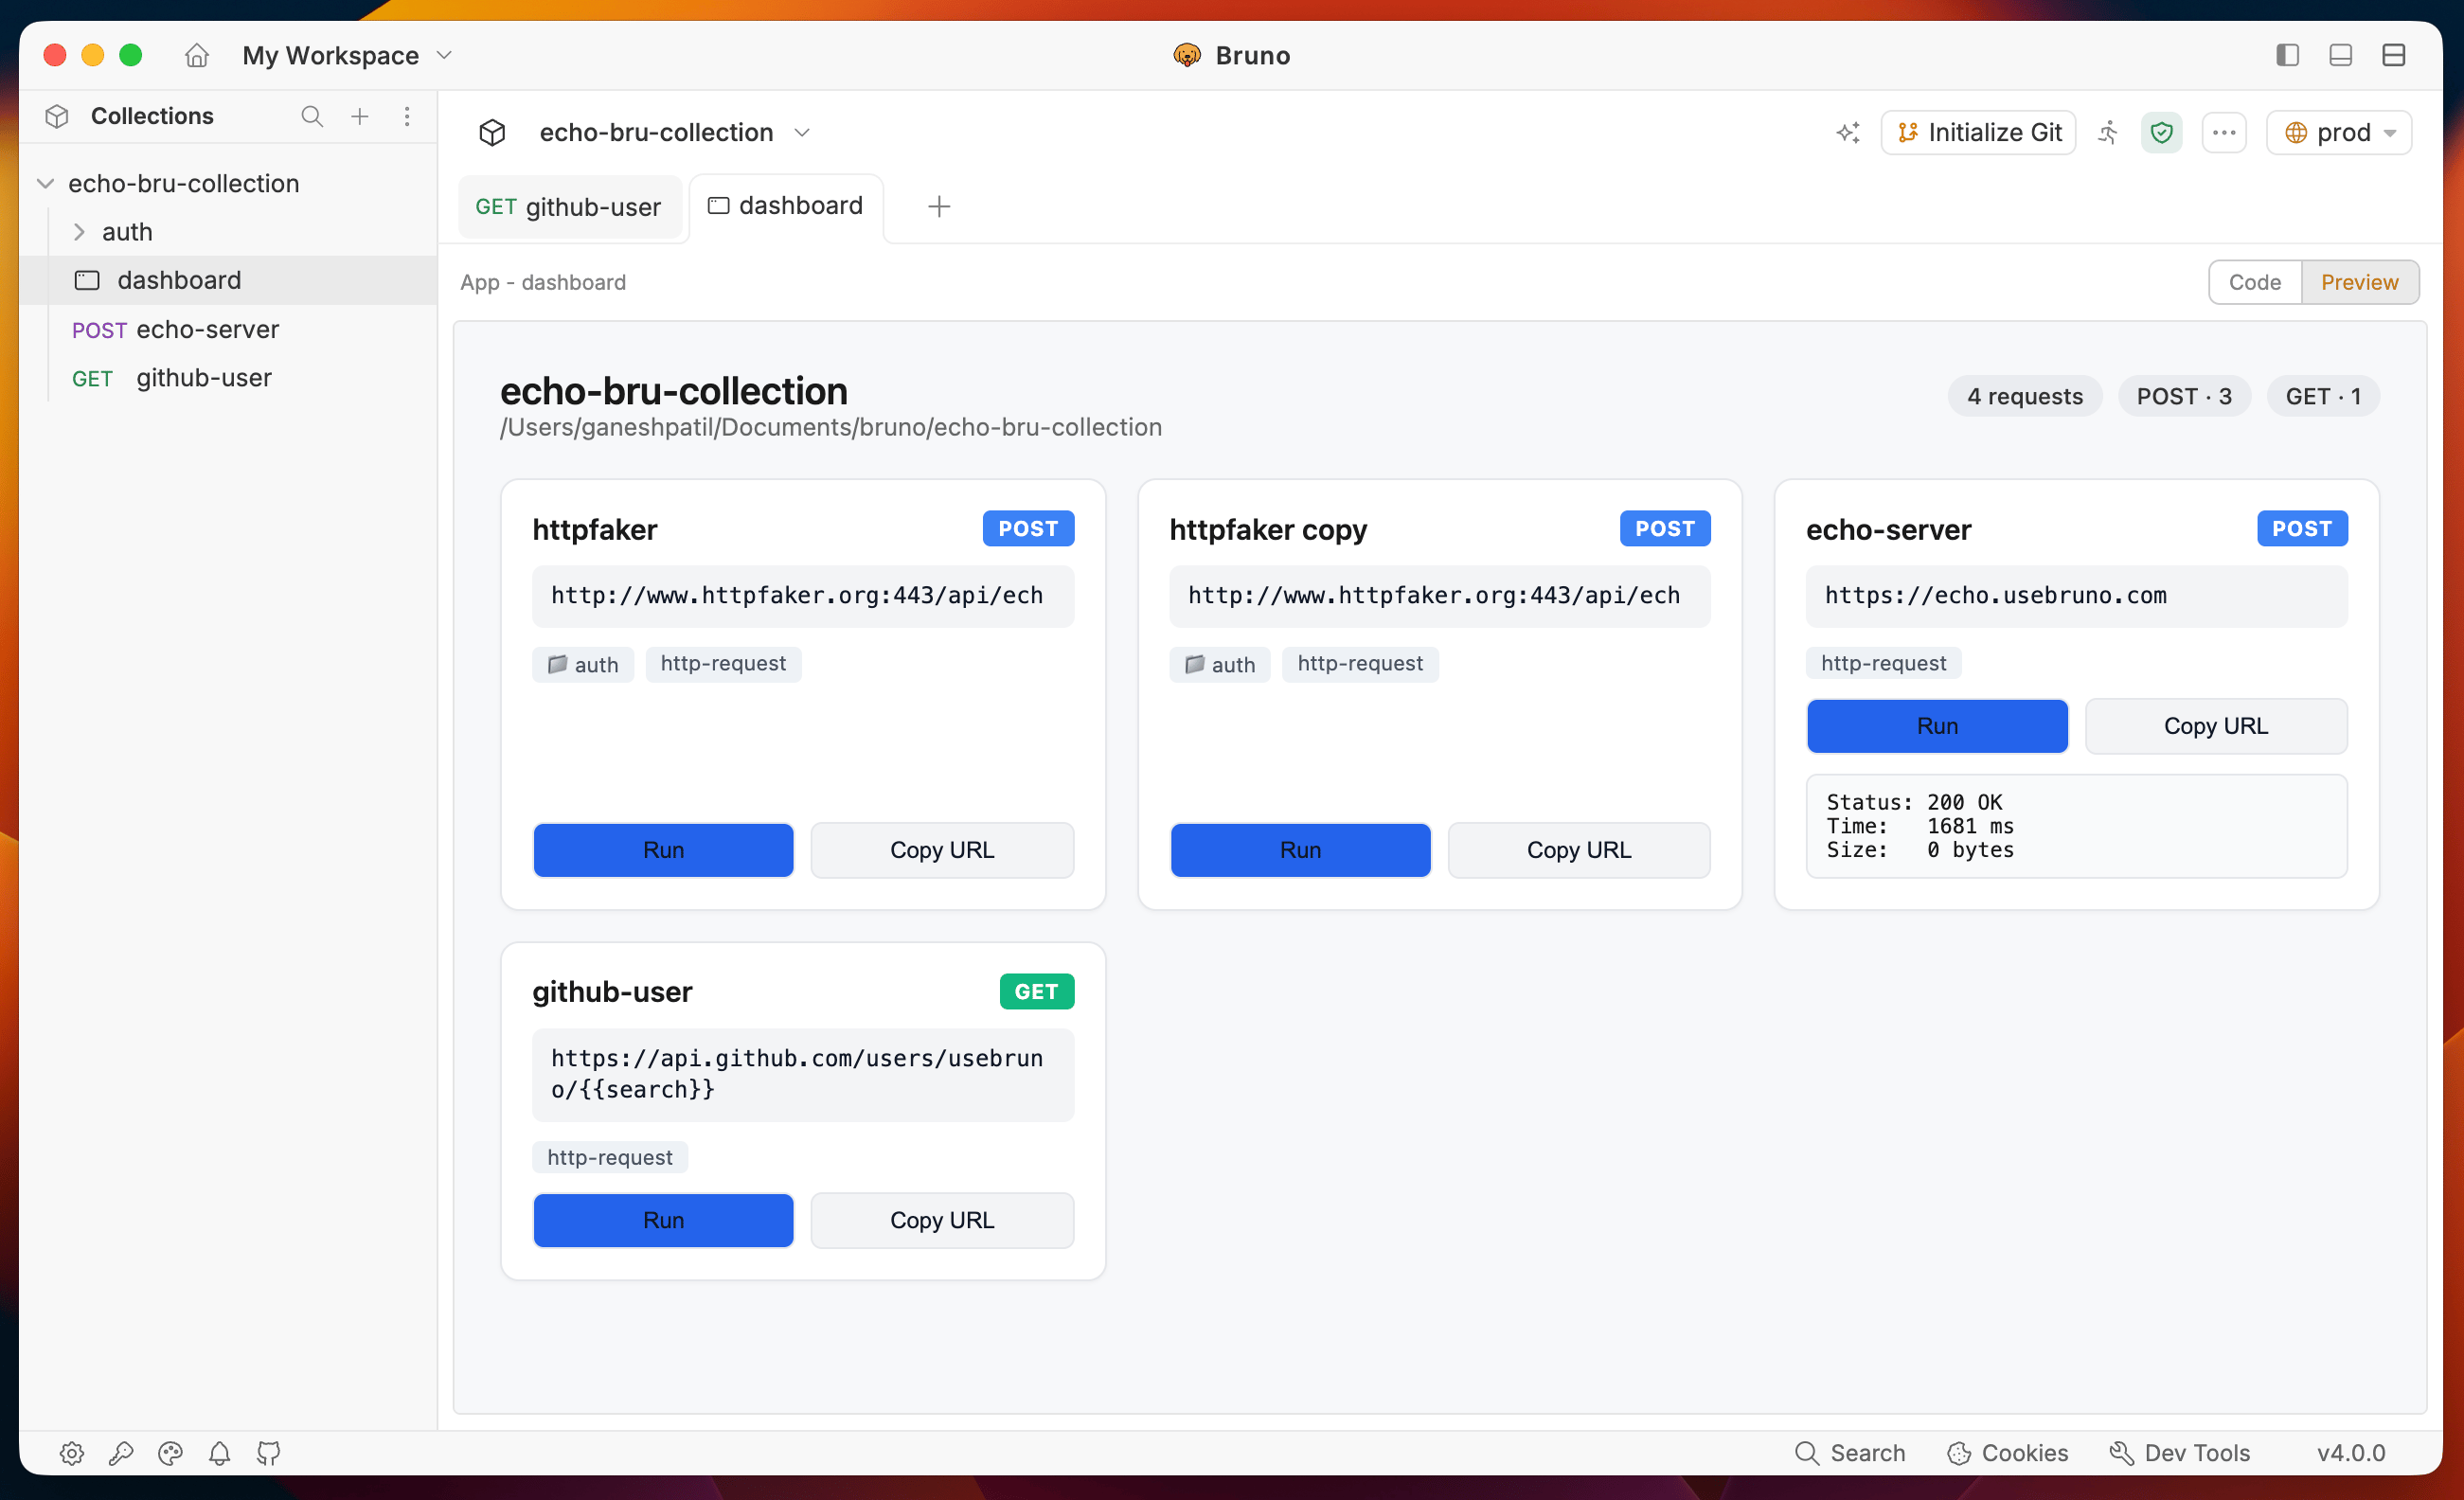Image resolution: width=2464 pixels, height=1500 pixels.
Task: Switch to Preview view
Action: click(x=2359, y=282)
